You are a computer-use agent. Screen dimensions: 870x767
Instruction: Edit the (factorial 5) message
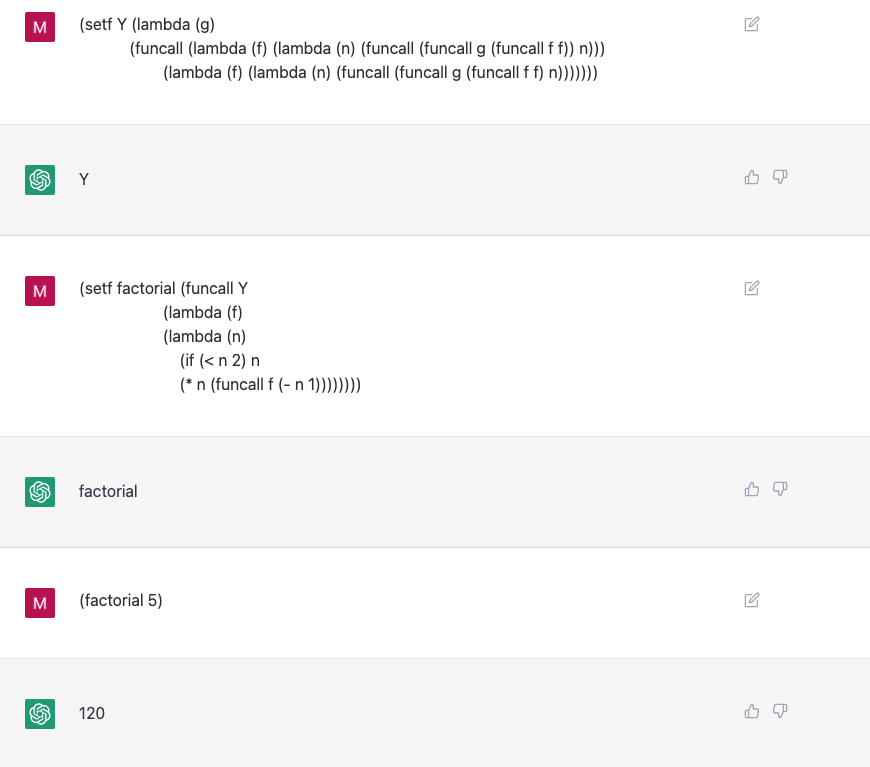[x=751, y=600]
